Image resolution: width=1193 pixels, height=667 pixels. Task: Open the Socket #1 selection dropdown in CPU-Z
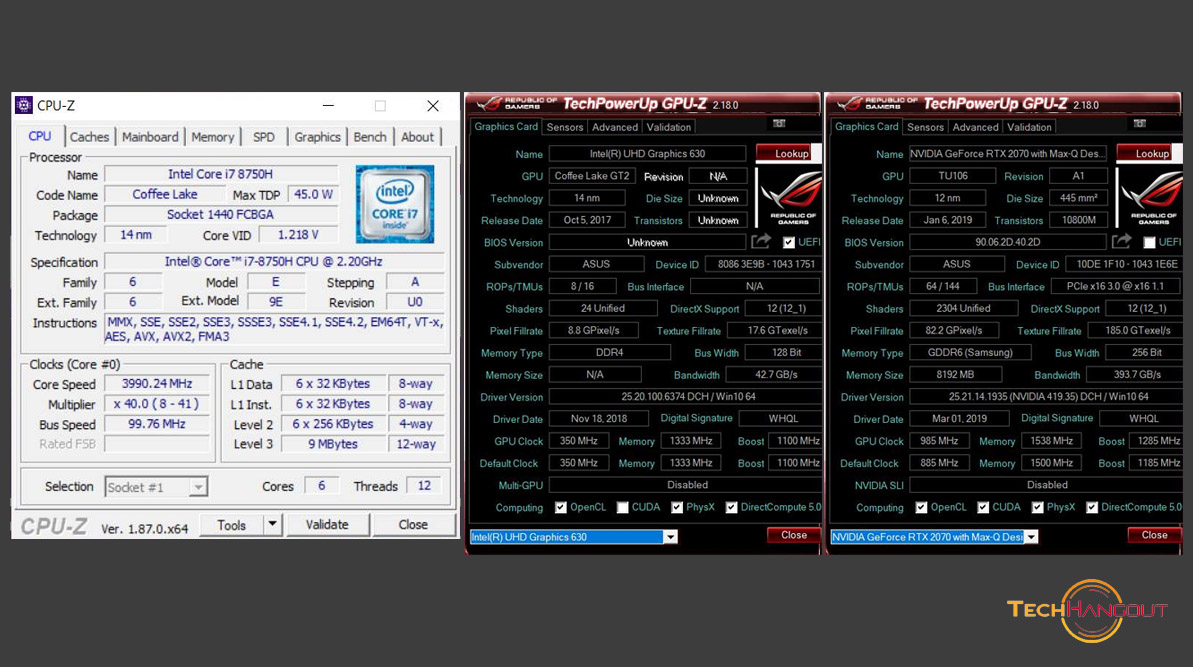pos(156,487)
